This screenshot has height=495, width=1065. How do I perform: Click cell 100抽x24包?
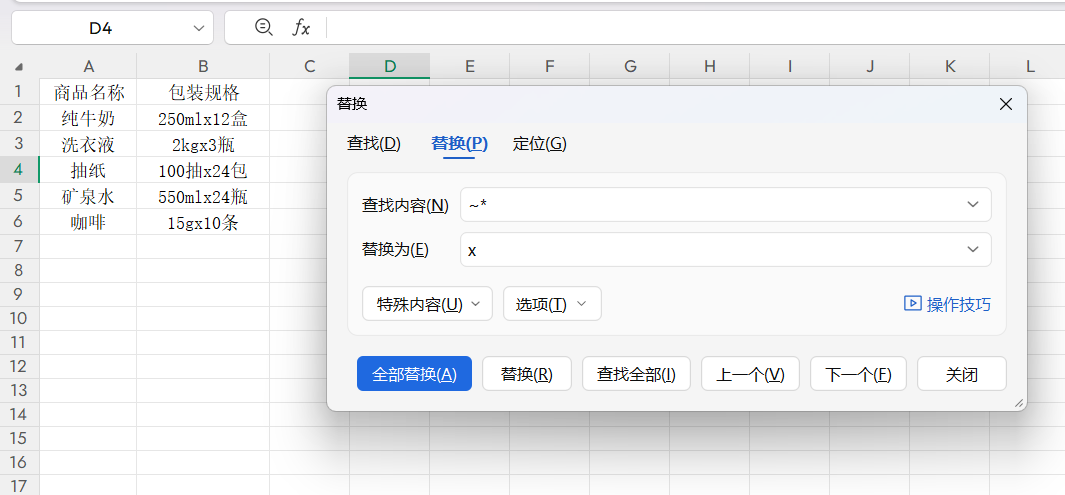203,170
